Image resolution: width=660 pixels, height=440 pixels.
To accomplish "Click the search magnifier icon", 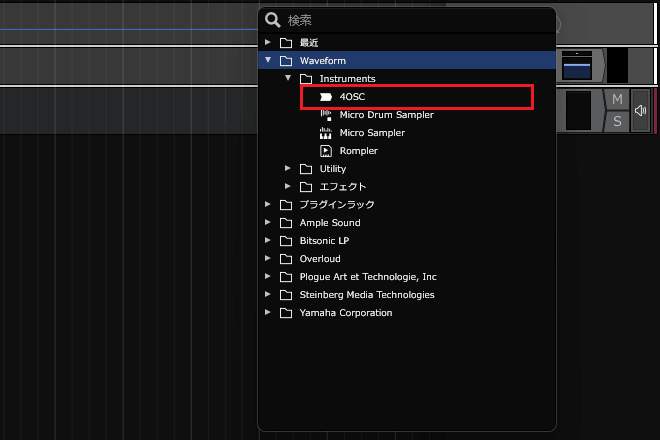I will 272,20.
